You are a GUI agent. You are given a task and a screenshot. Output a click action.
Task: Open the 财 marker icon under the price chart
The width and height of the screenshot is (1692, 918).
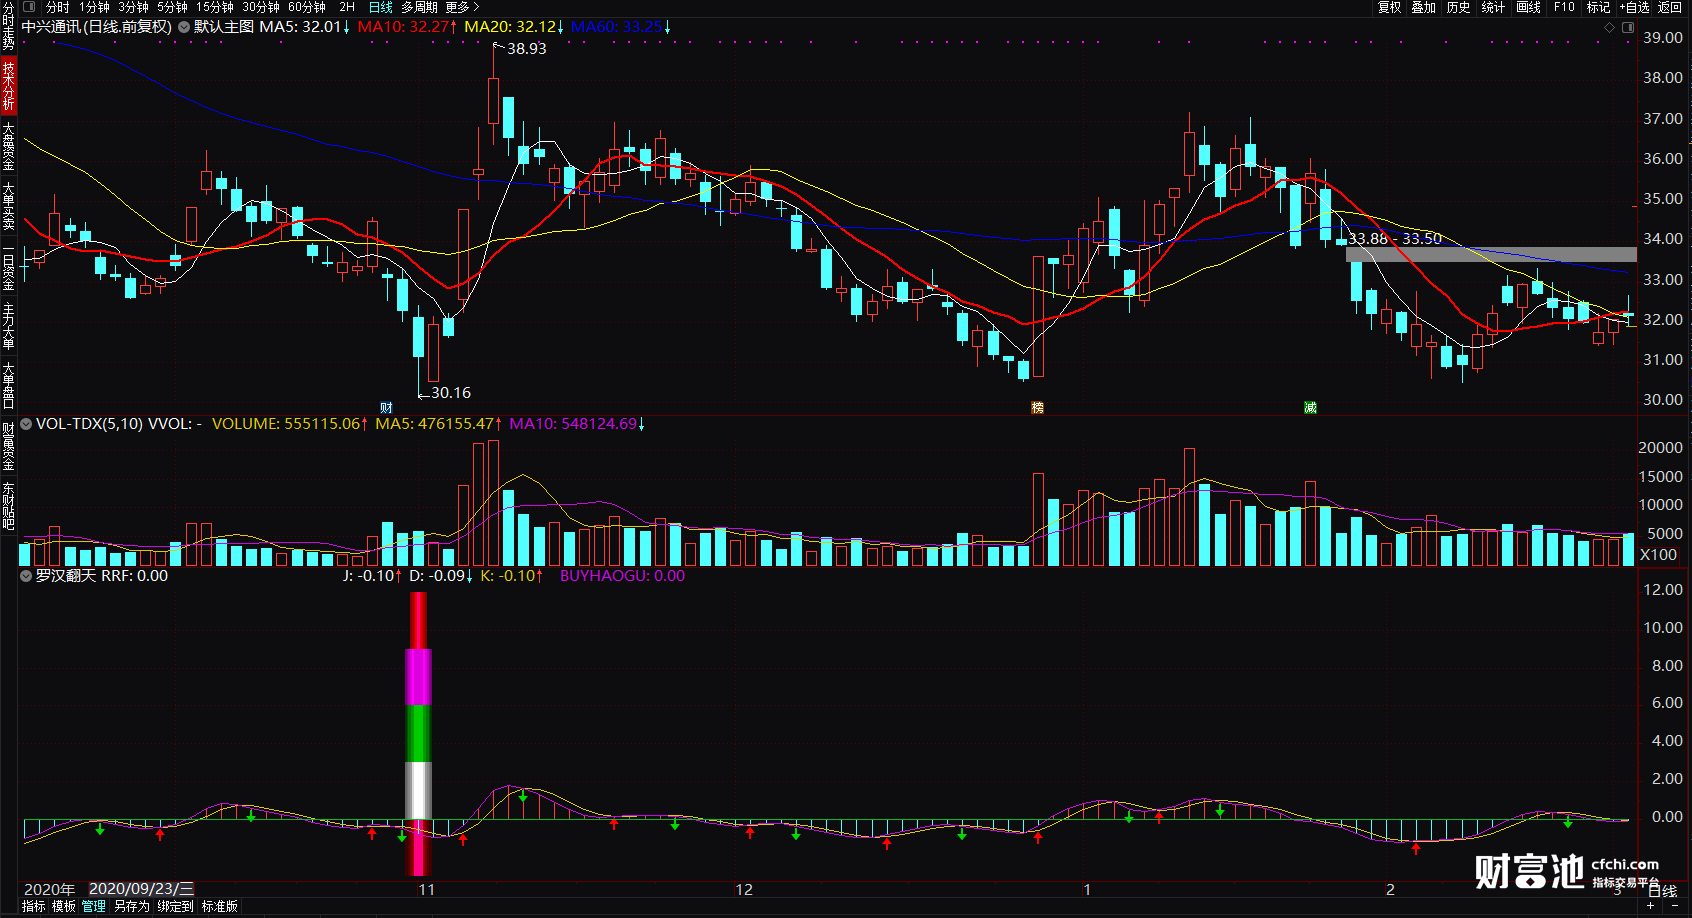tap(386, 408)
